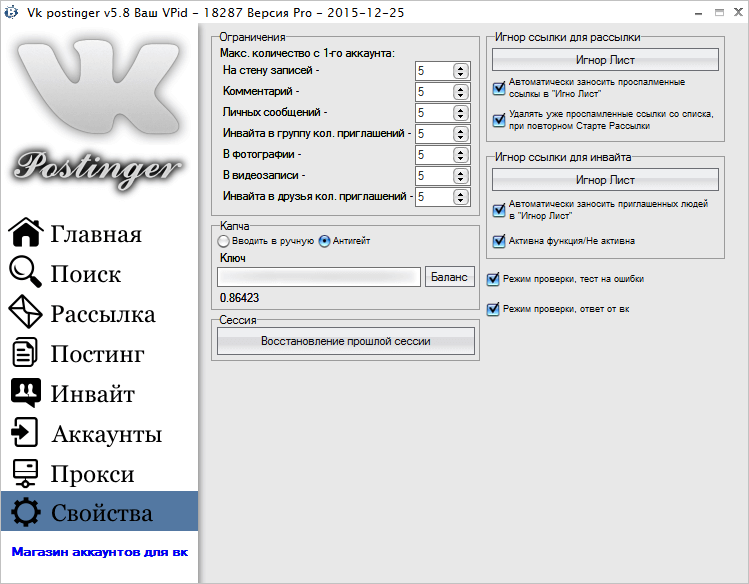This screenshot has height=584, width=749.
Task: Toggle deleting already spammed links on restart
Action: (x=499, y=120)
